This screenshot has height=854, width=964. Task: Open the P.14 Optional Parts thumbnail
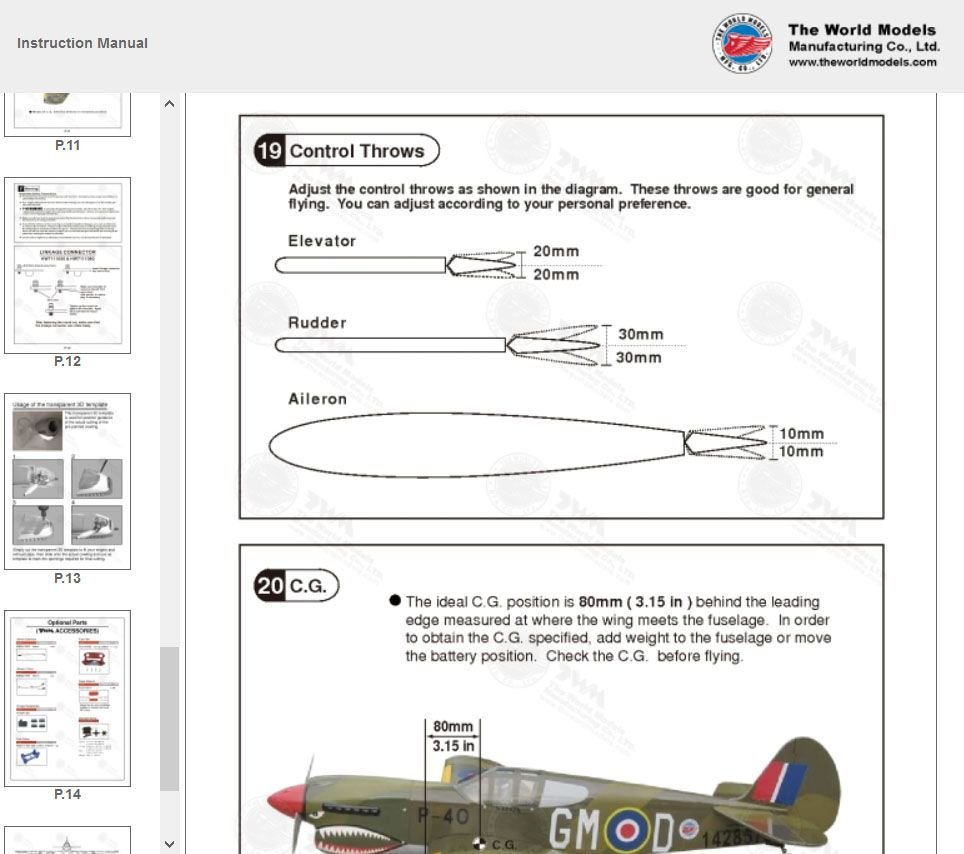tap(67, 698)
